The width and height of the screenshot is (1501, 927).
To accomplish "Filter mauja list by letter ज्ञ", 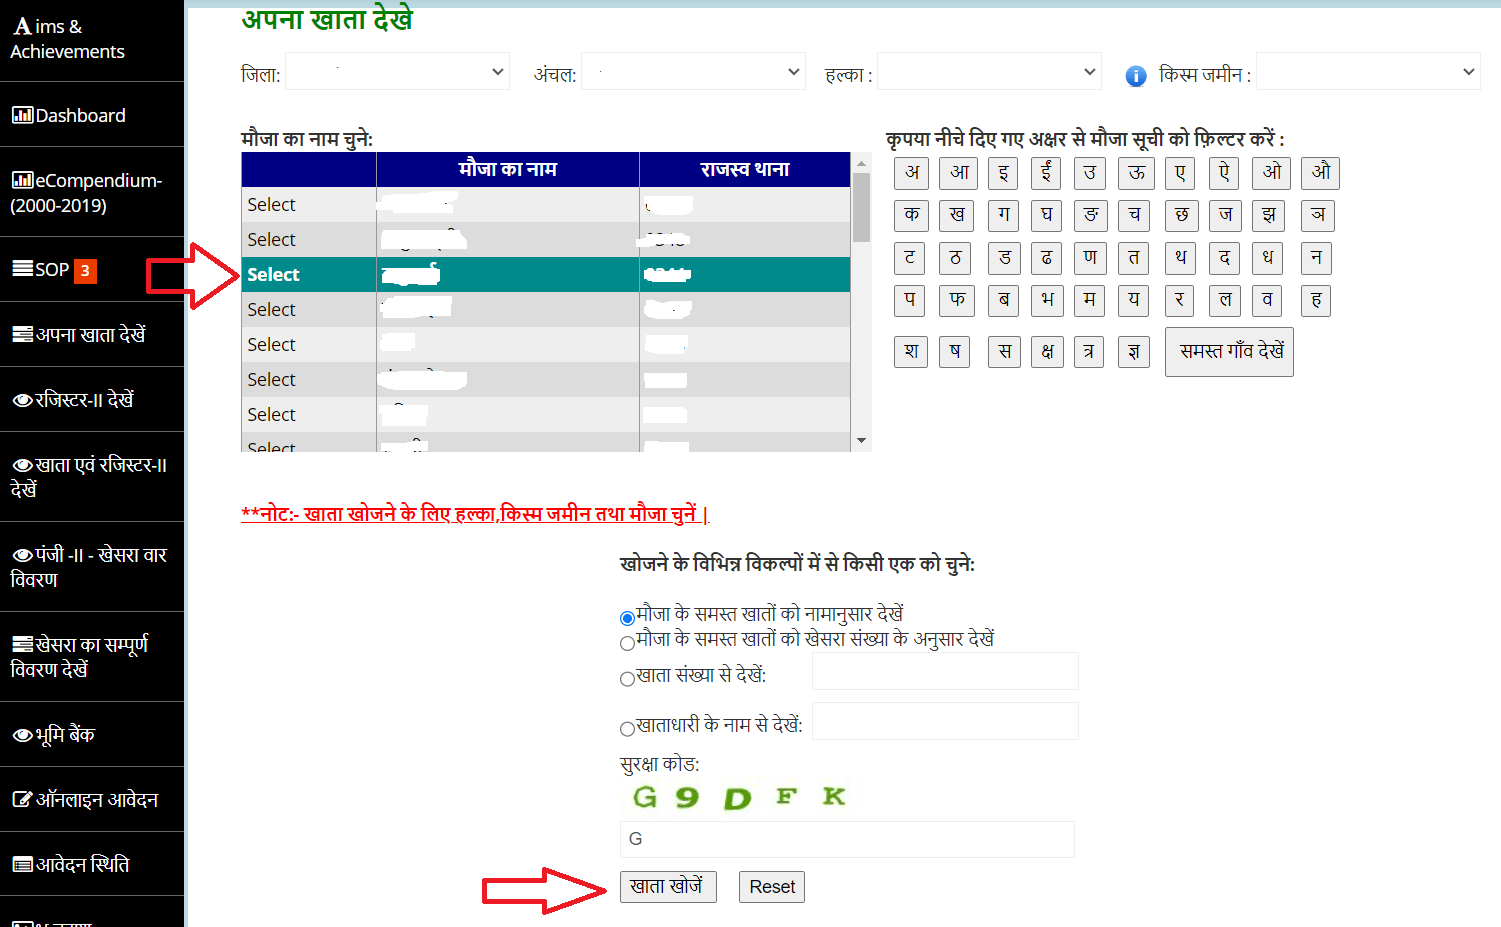I will [1133, 352].
